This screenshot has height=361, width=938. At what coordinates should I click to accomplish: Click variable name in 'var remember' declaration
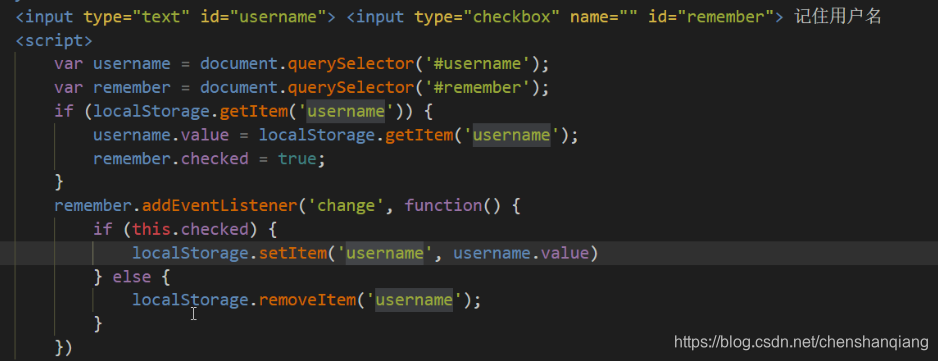[132, 87]
